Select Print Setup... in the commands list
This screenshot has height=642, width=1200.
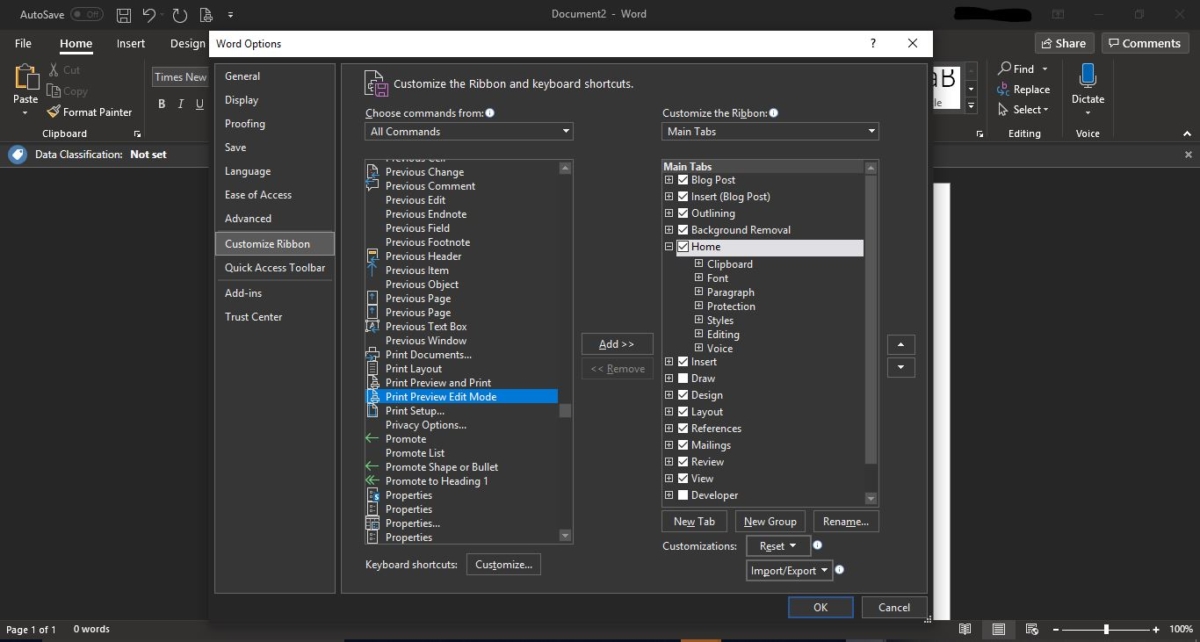click(x=414, y=411)
